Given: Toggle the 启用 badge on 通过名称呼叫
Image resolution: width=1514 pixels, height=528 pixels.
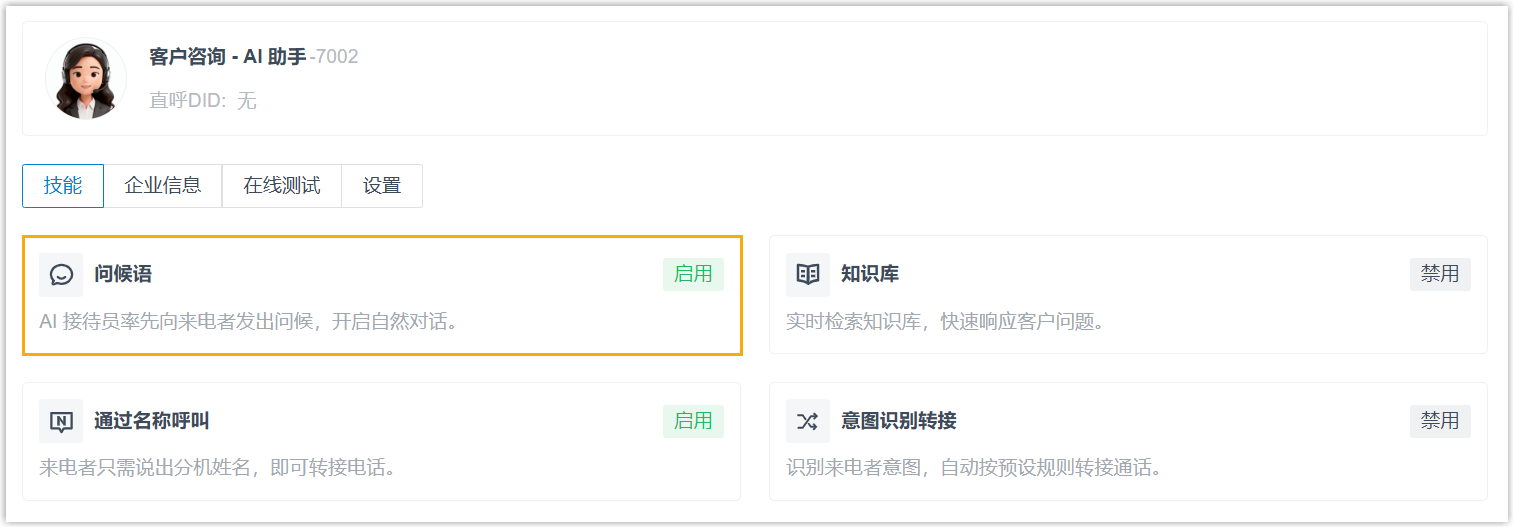Looking at the screenshot, I should [693, 421].
